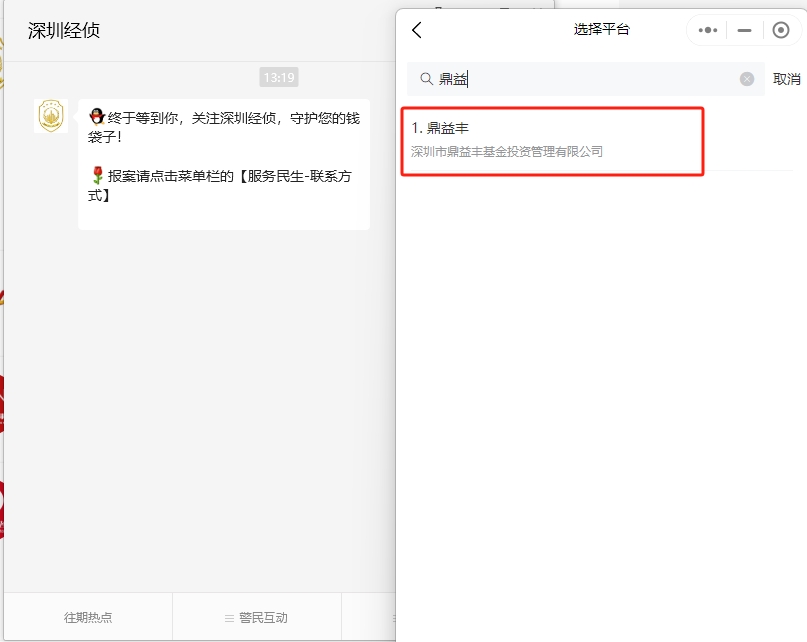Screen dimensions: 807x642
Task: Click 深圳市鼎益丰基金投资管理有限公司 subtitle
Action: click(x=507, y=152)
